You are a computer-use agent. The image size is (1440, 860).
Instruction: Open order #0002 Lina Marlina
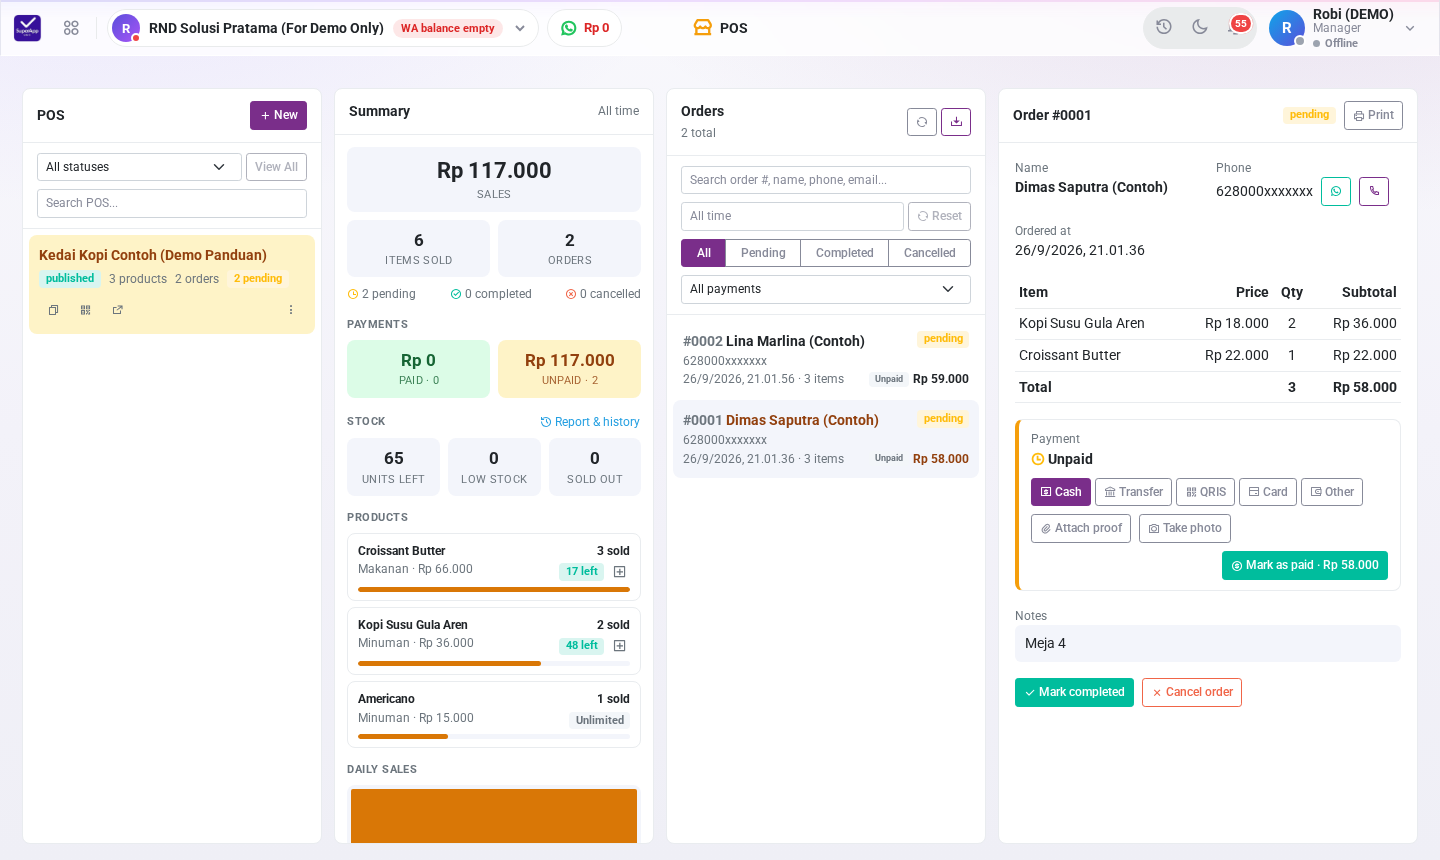pos(826,359)
